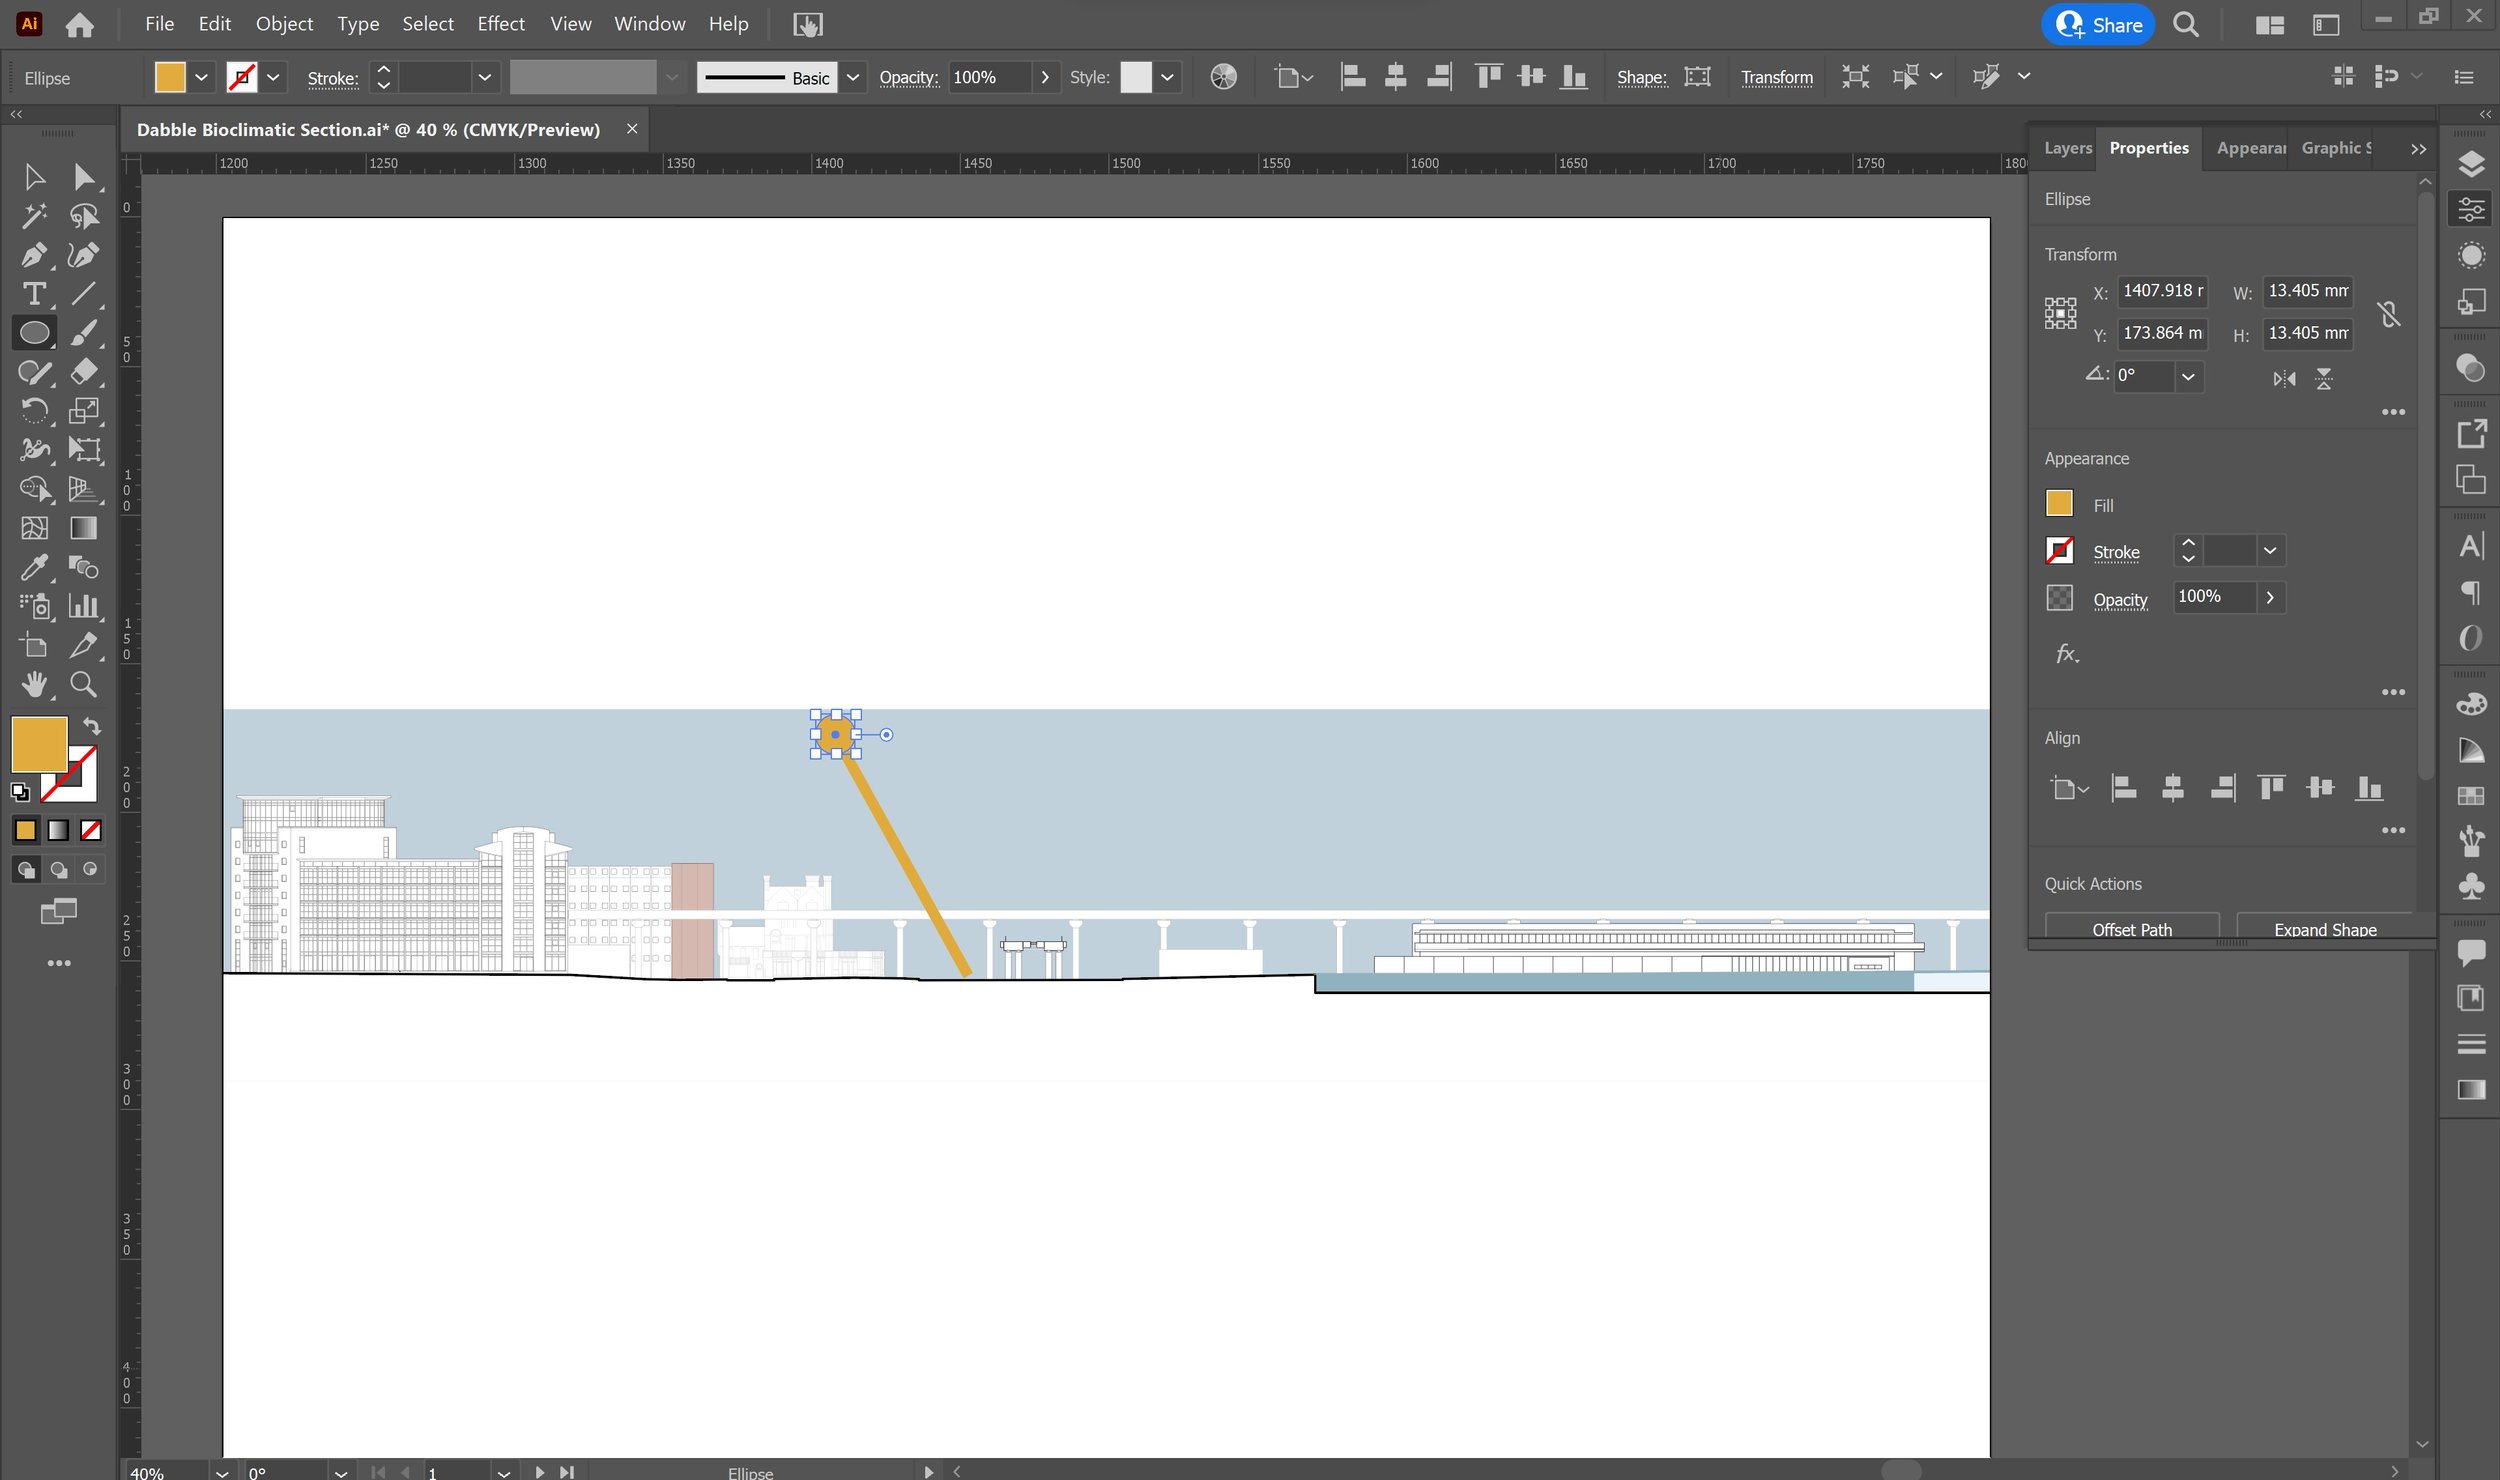
Task: Click the X position input field
Action: 2162,291
